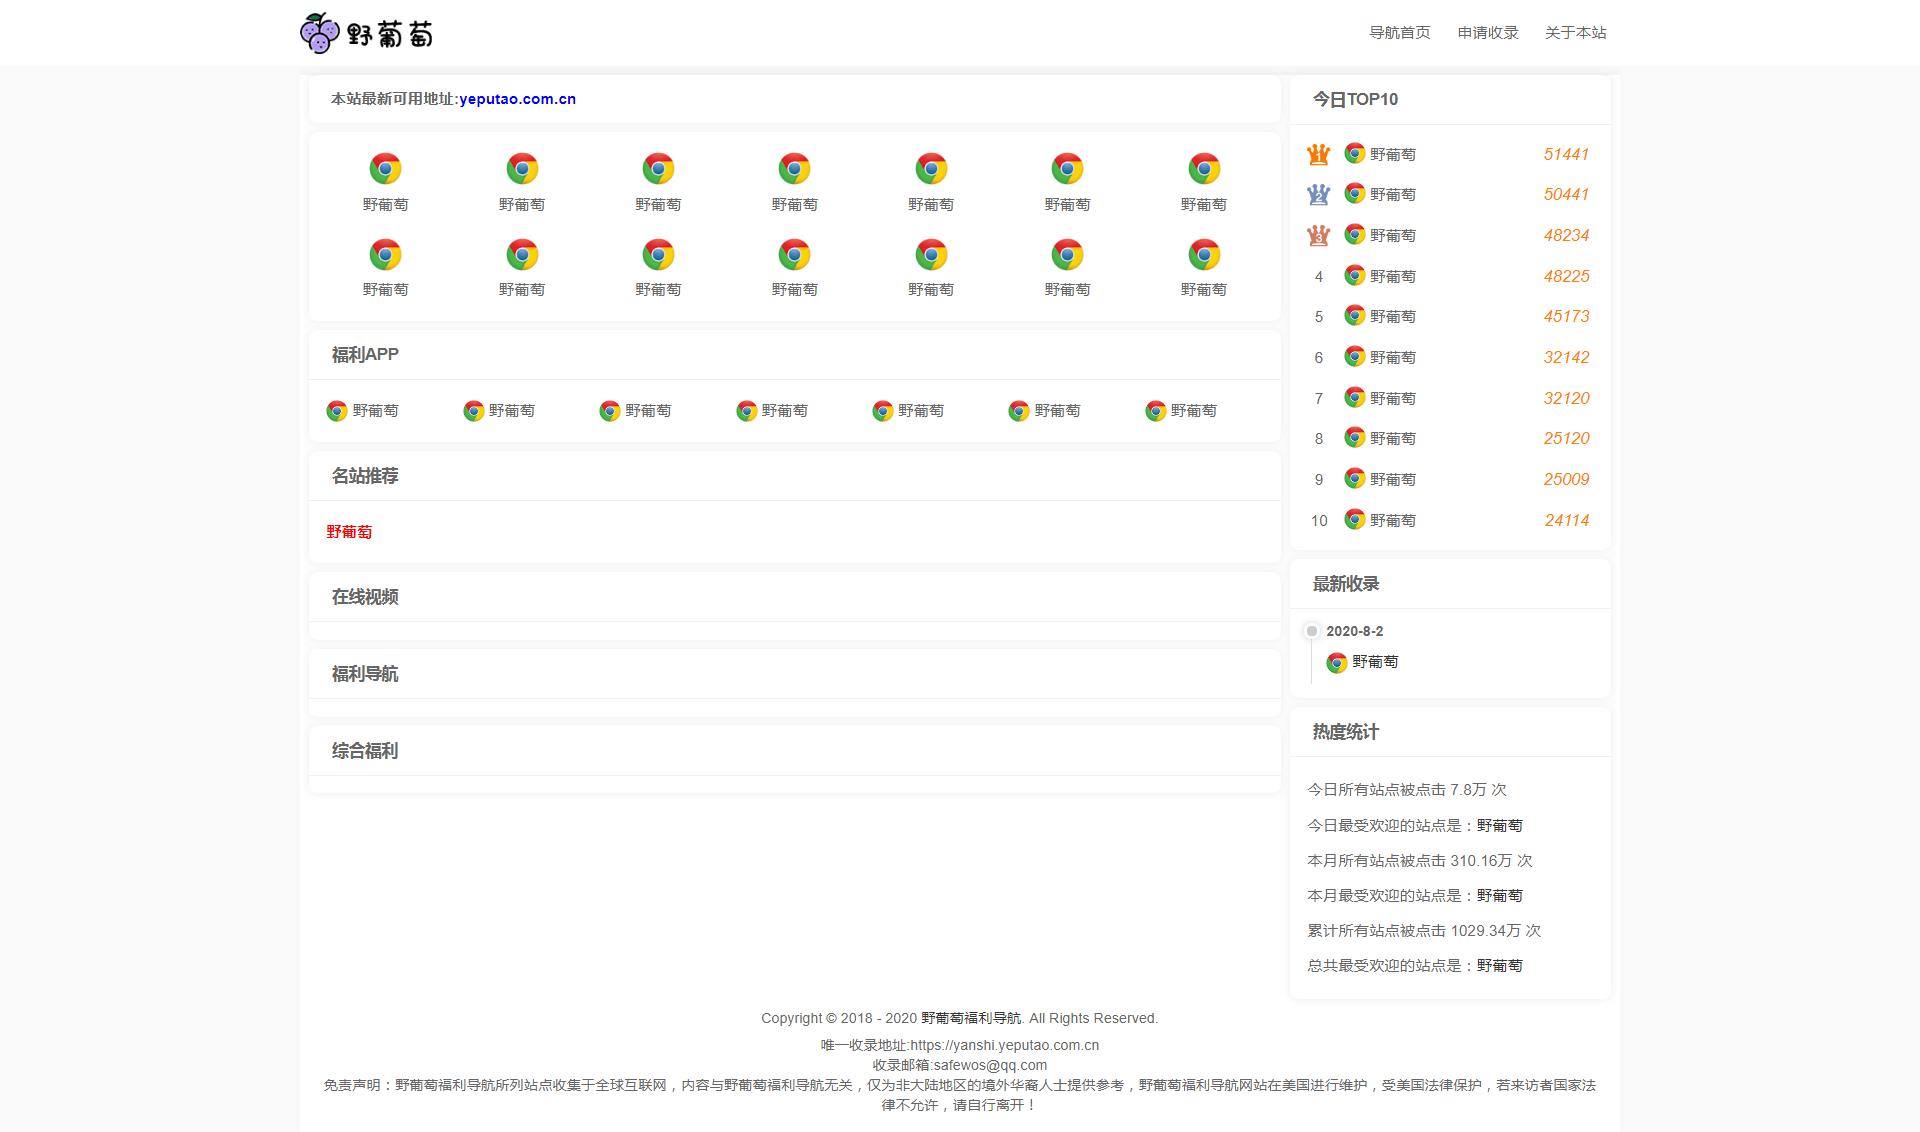The height and width of the screenshot is (1132, 1920).
Task: Click the last Chrome icon in the grid's first row
Action: point(1204,169)
